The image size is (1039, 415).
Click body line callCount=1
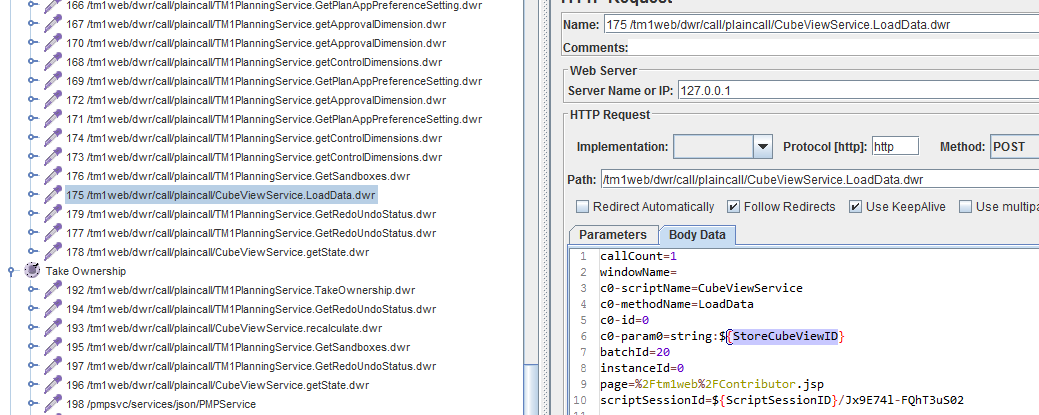coord(638,256)
